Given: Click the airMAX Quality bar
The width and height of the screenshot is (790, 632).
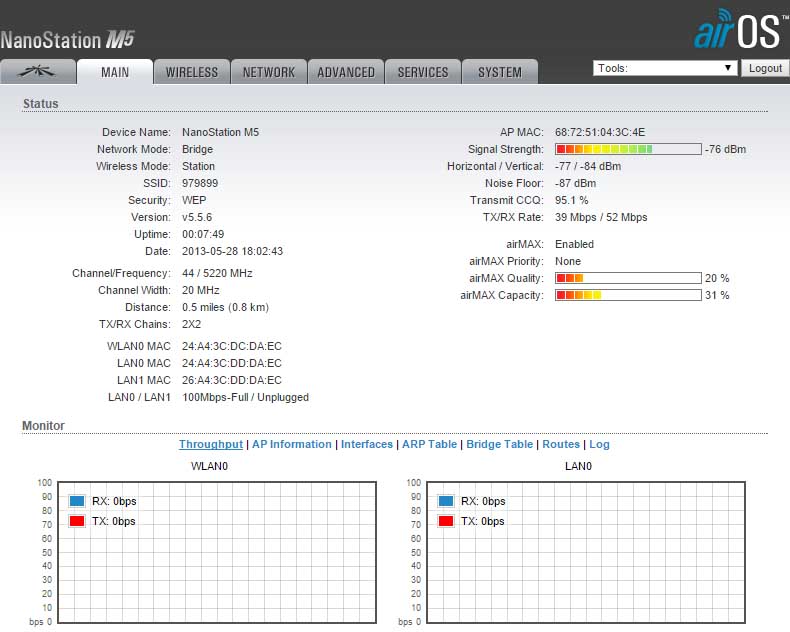Looking at the screenshot, I should pos(628,278).
